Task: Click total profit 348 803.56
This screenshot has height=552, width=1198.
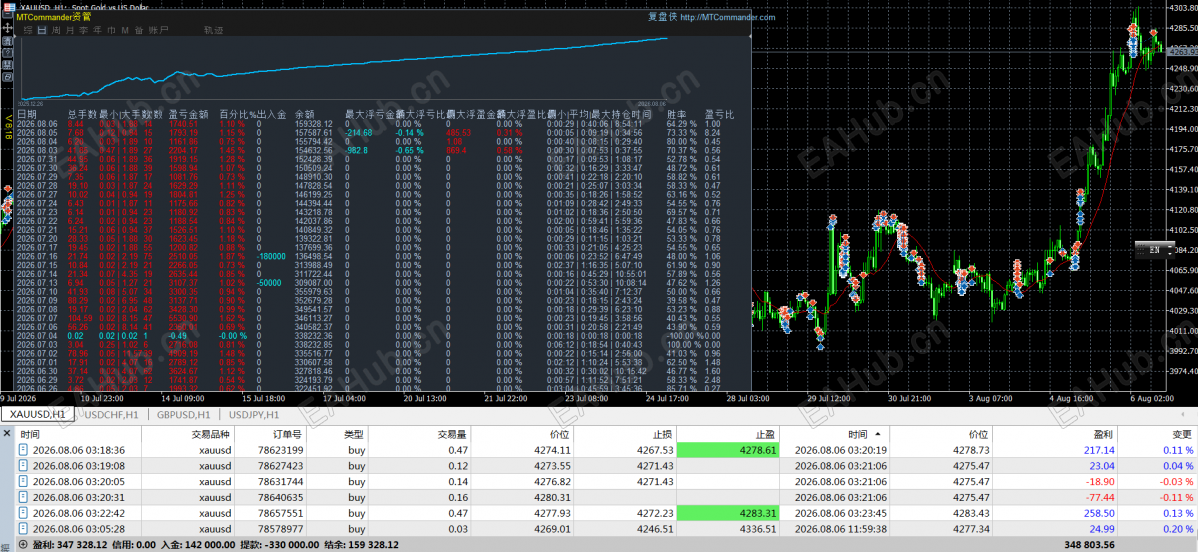Action: click(1090, 544)
